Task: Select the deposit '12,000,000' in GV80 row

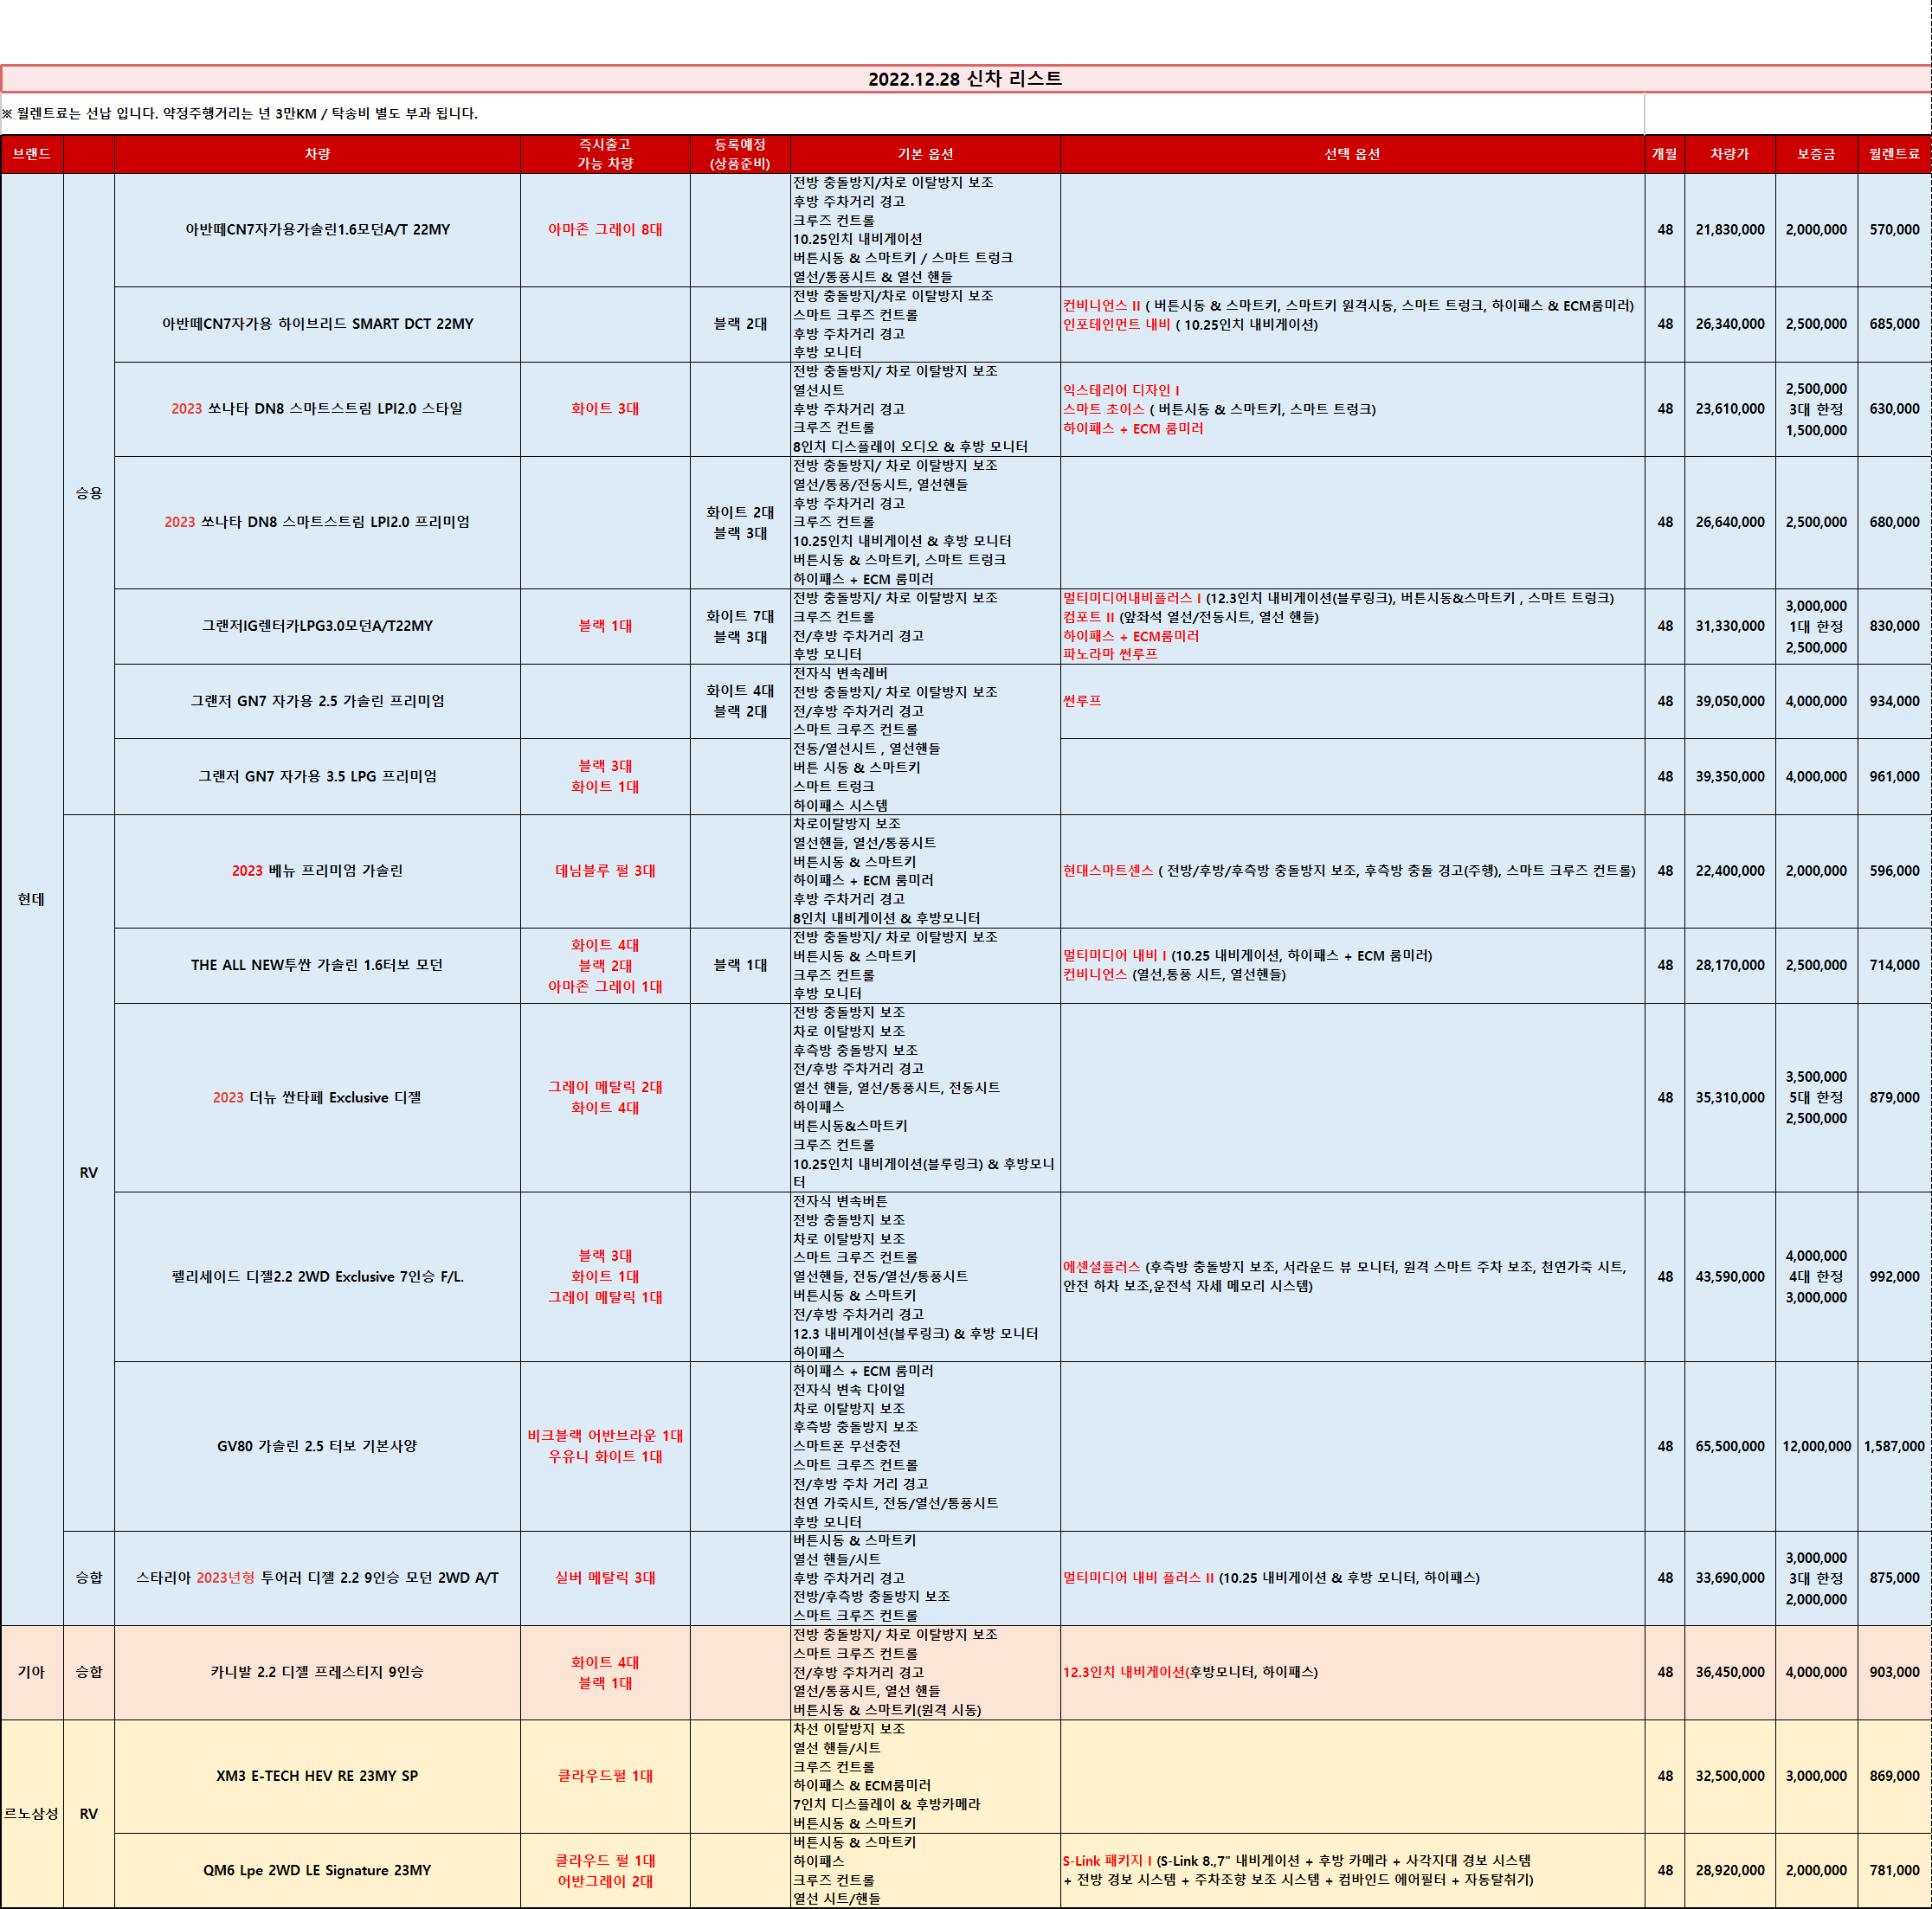Action: [x=1816, y=1446]
